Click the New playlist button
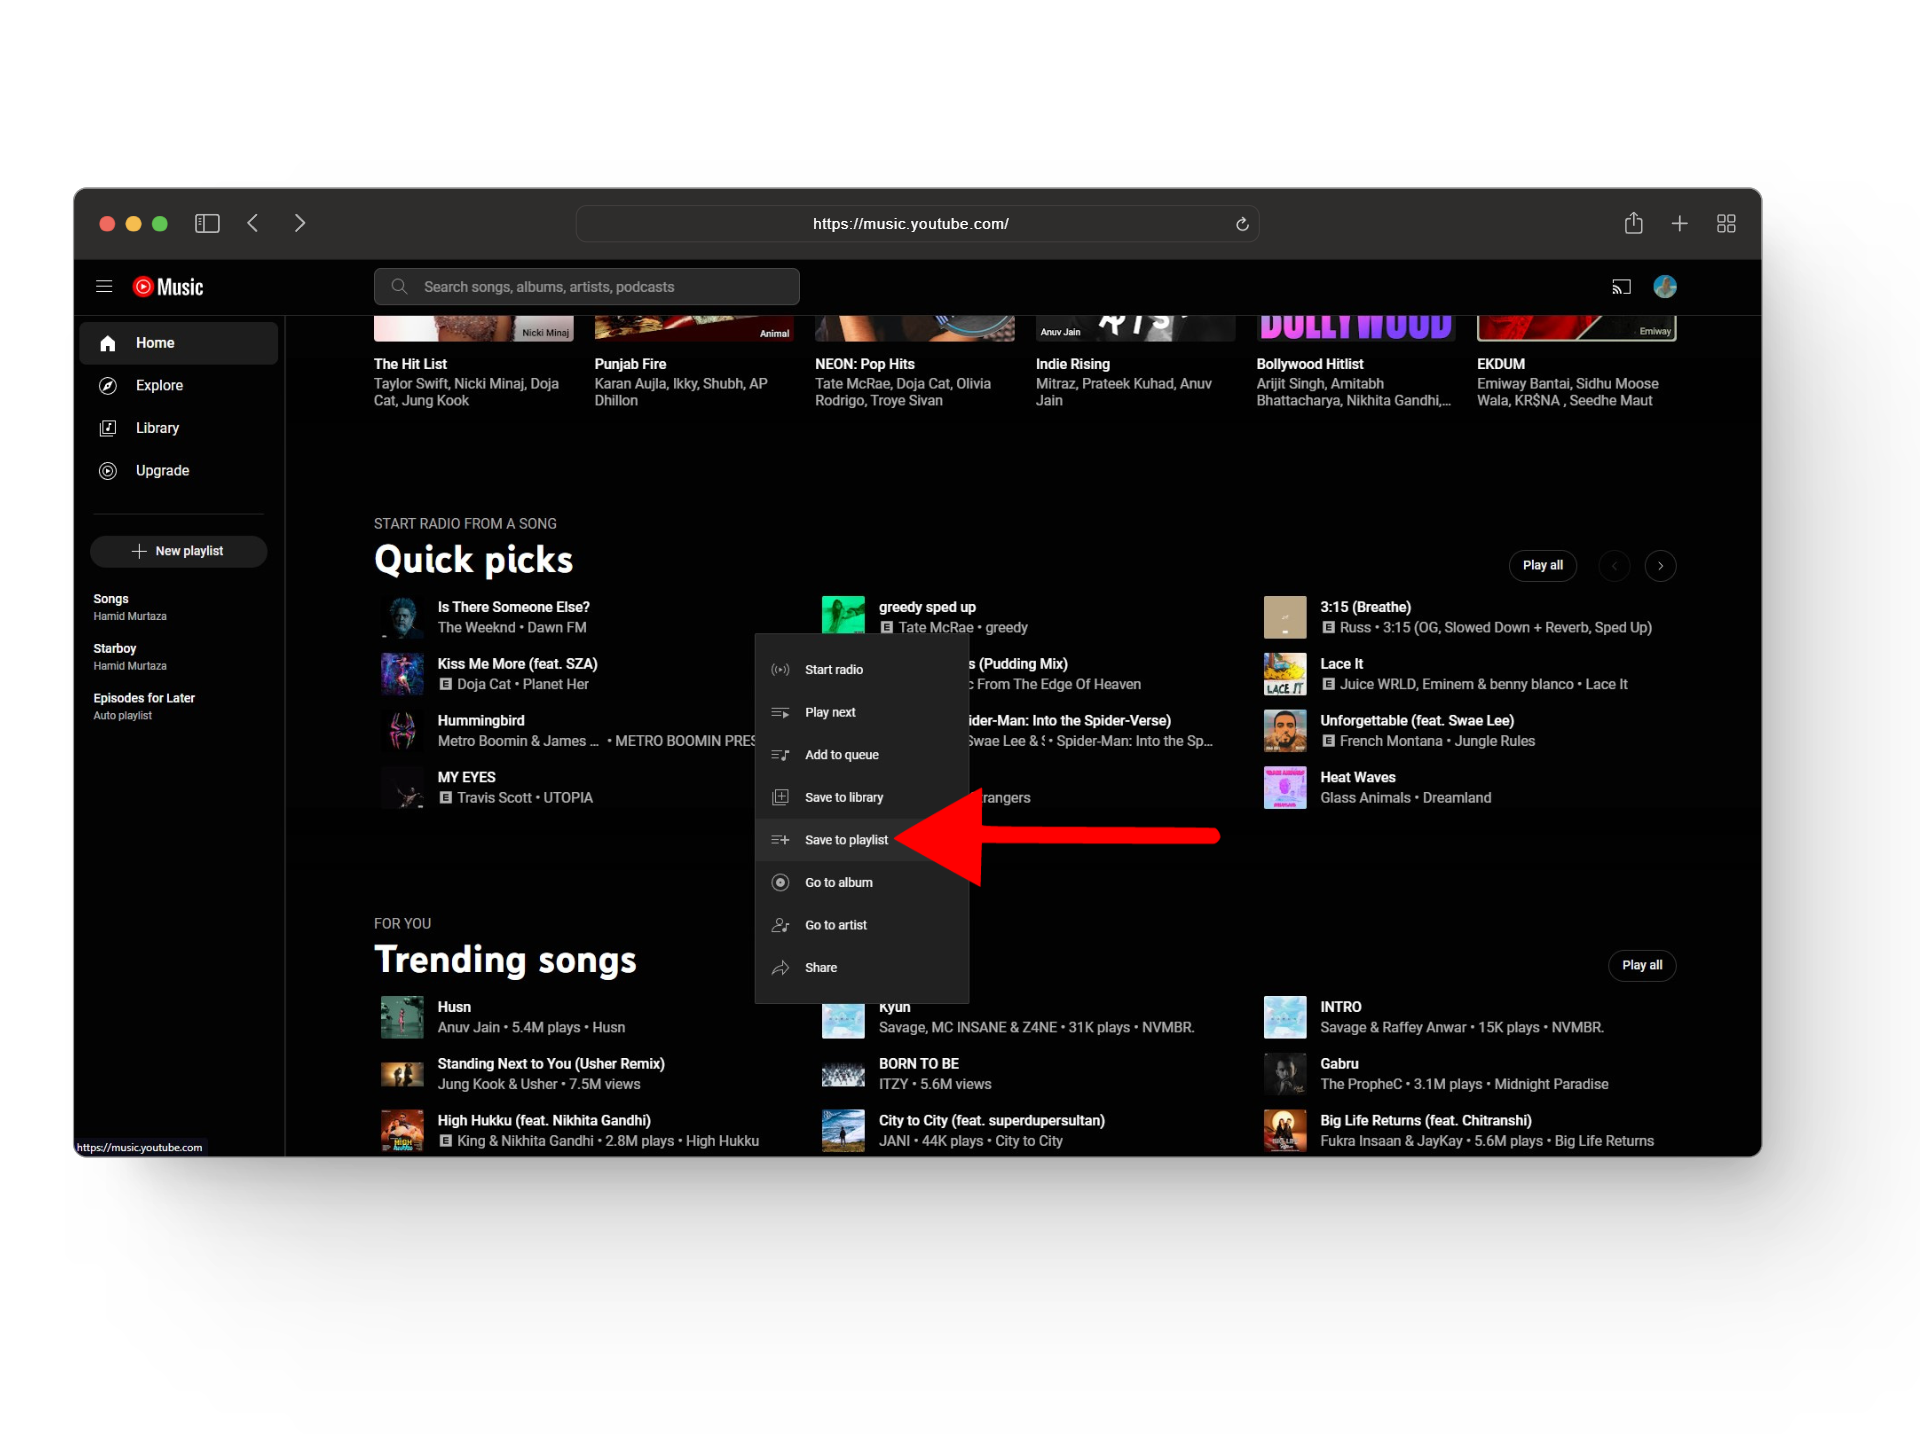The height and width of the screenshot is (1440, 1920). (x=178, y=551)
